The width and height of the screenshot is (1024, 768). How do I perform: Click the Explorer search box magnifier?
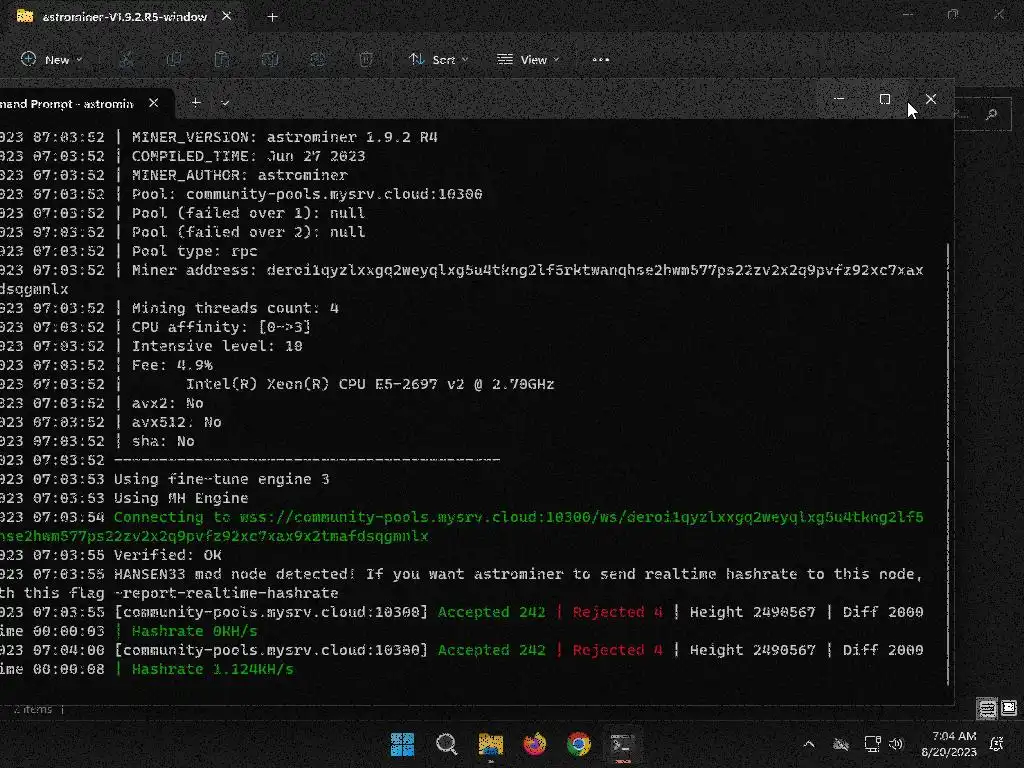click(x=992, y=114)
